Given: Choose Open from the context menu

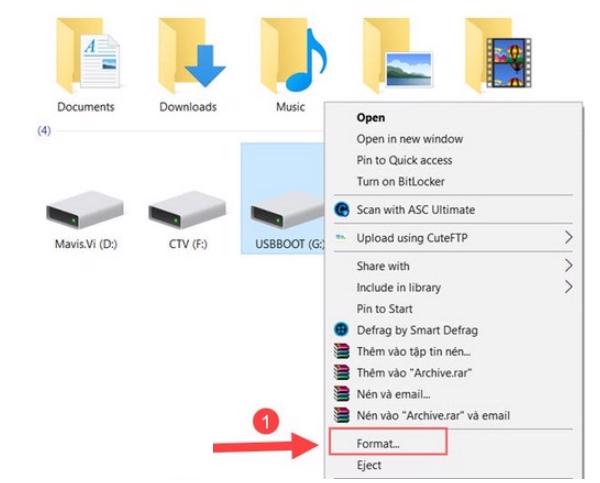Looking at the screenshot, I should coord(371,117).
